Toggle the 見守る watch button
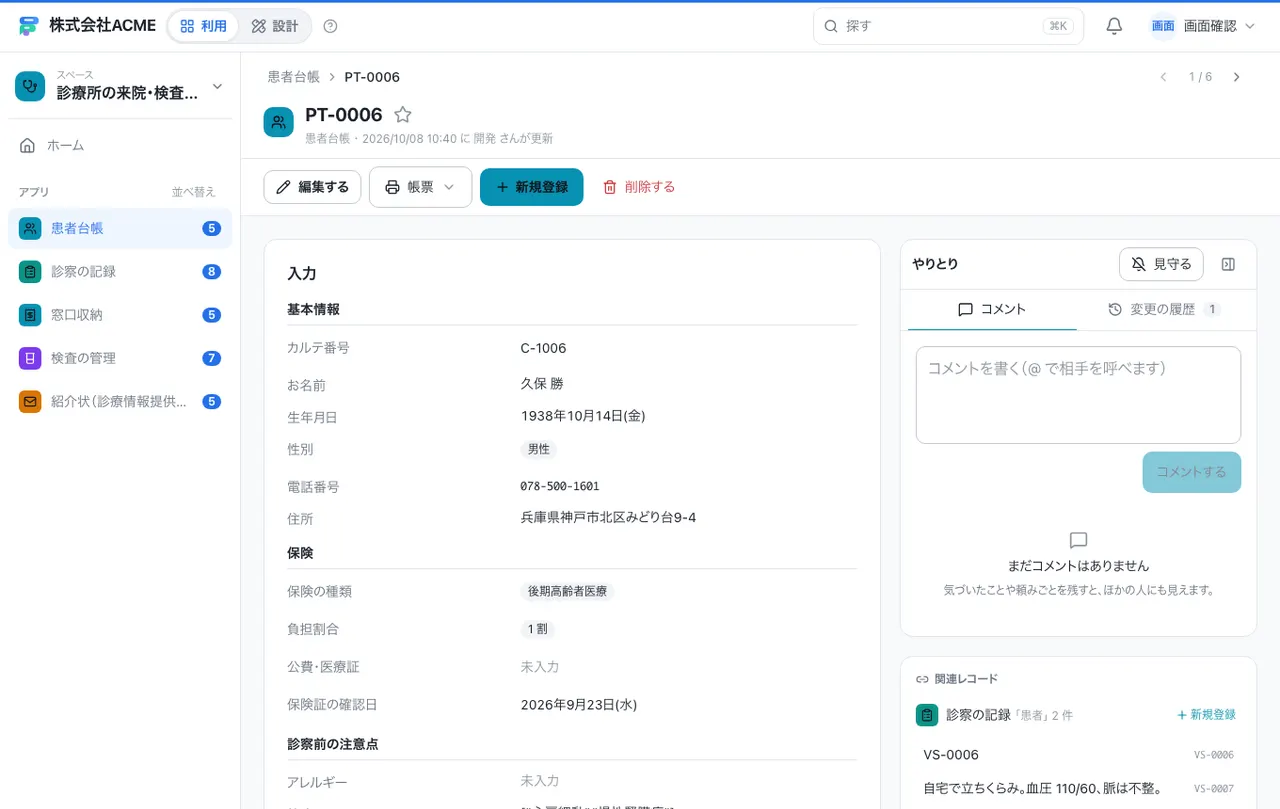 [1161, 264]
